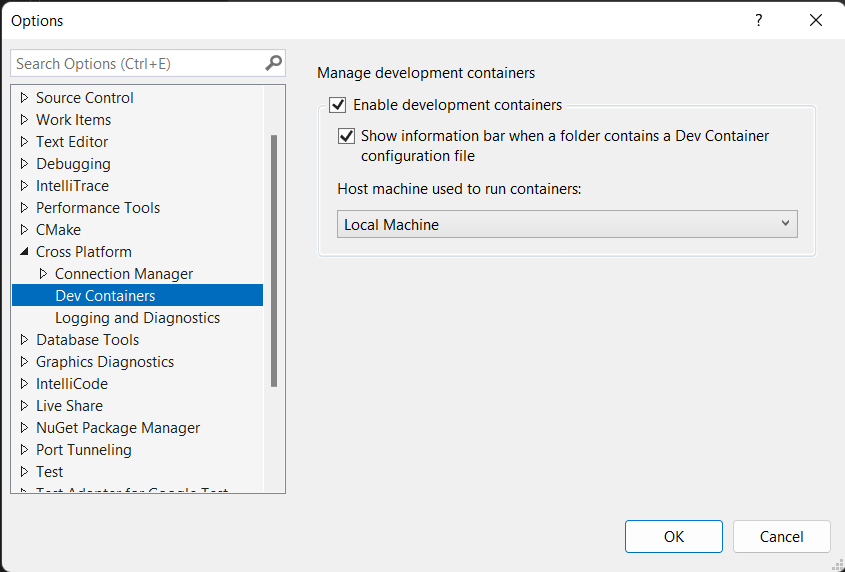Select the CMake options category
The width and height of the screenshot is (845, 572).
(x=58, y=230)
